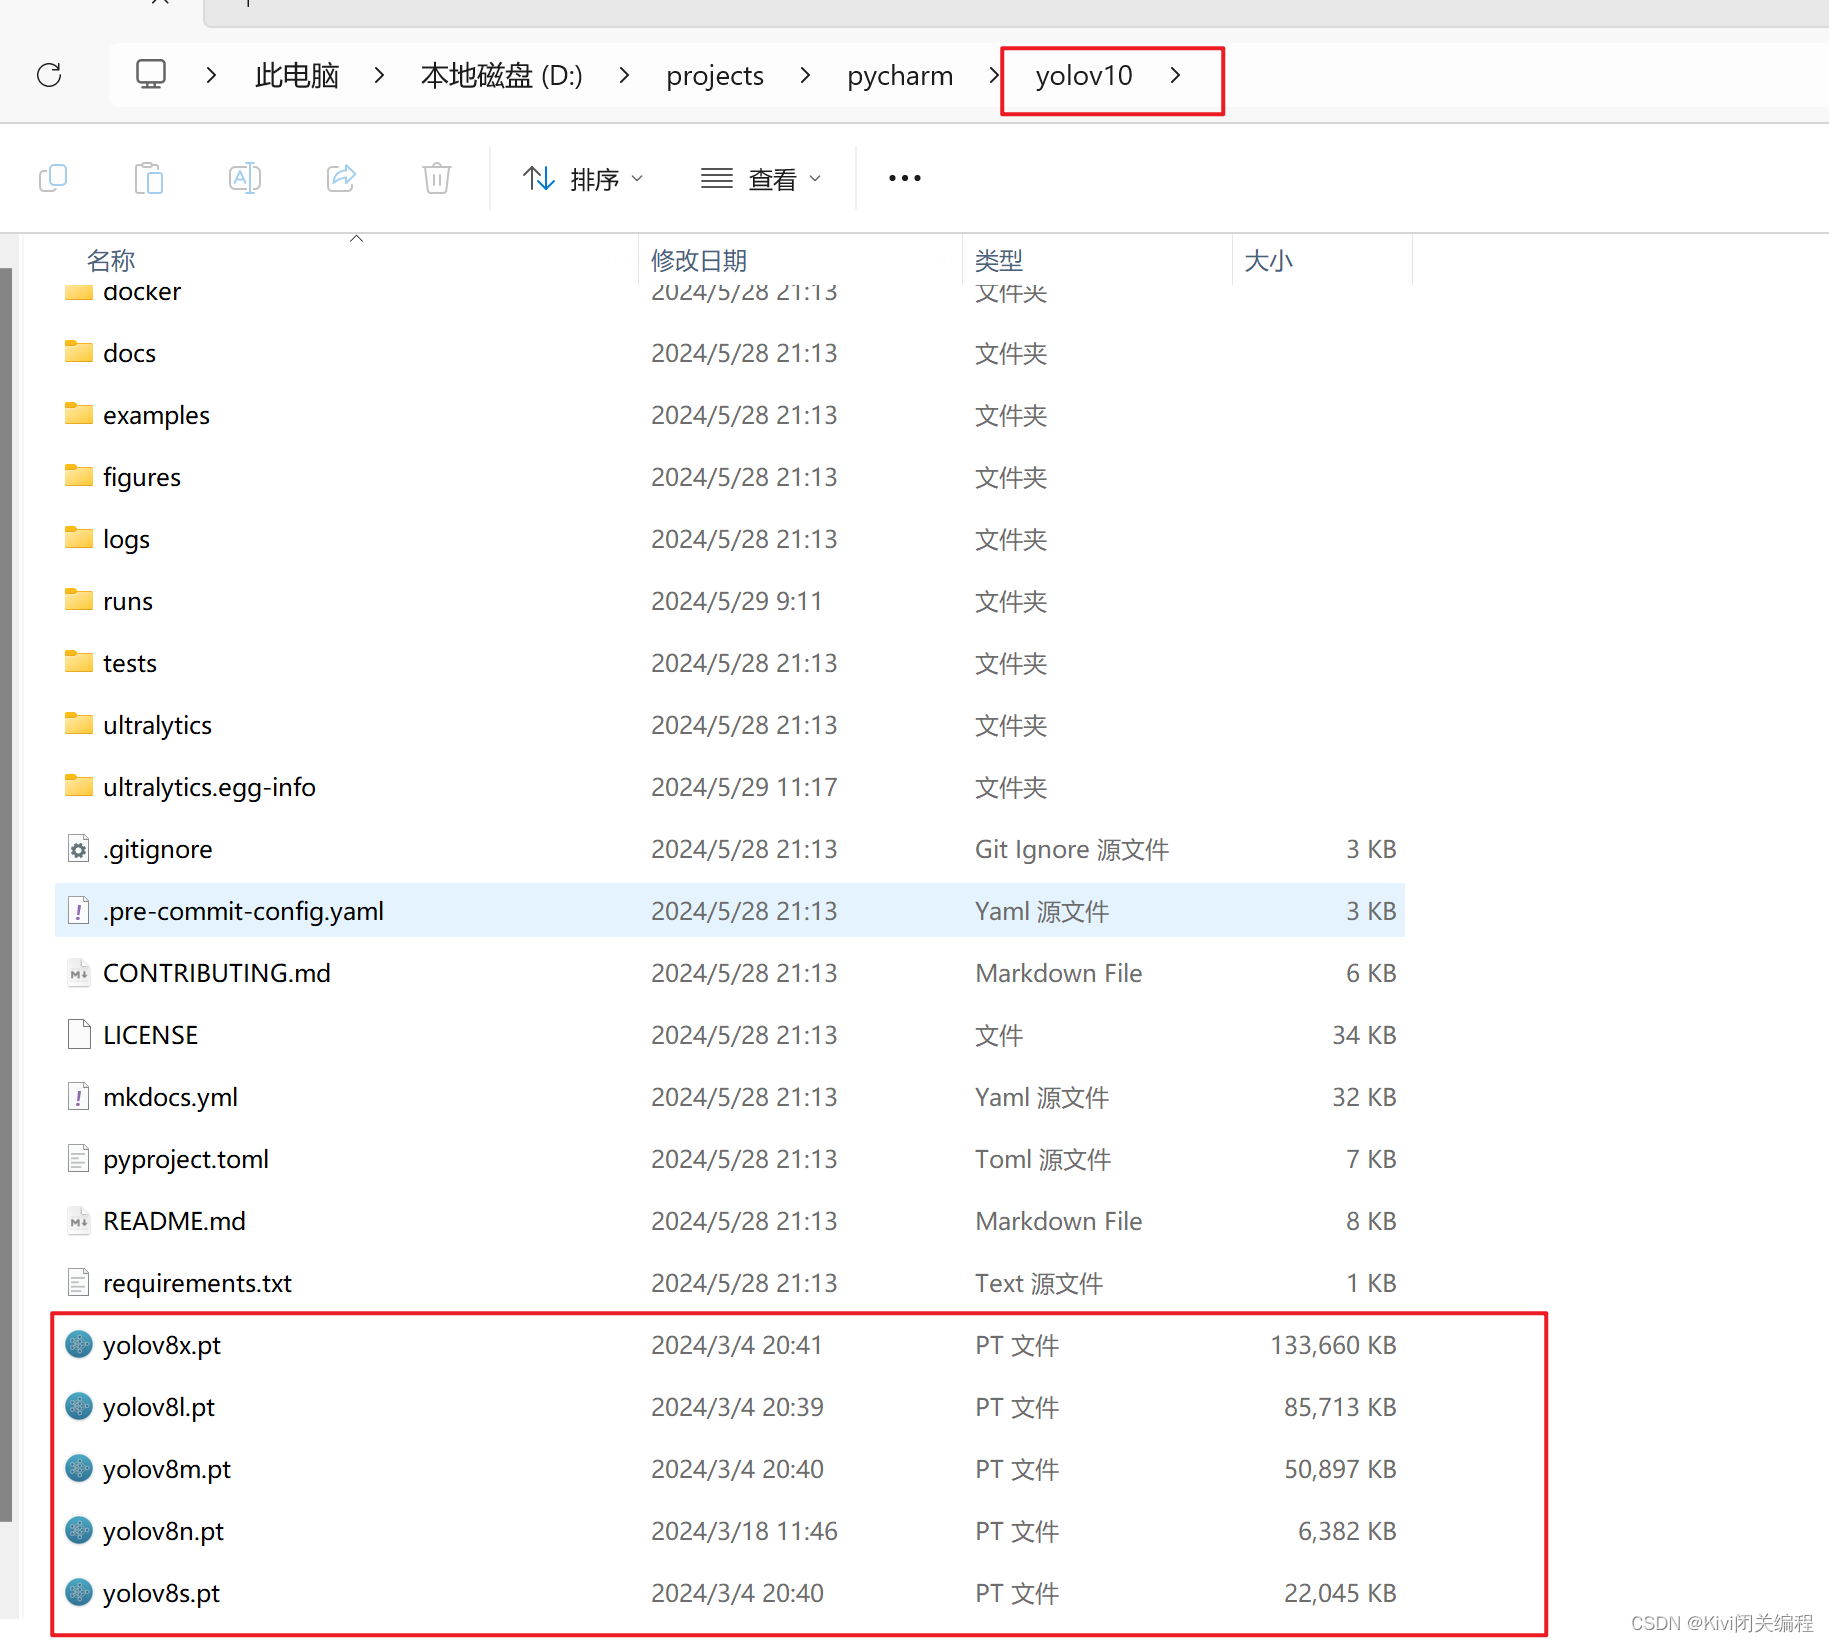Image resolution: width=1829 pixels, height=1642 pixels.
Task: Sort by 类型 column header
Action: 999,261
